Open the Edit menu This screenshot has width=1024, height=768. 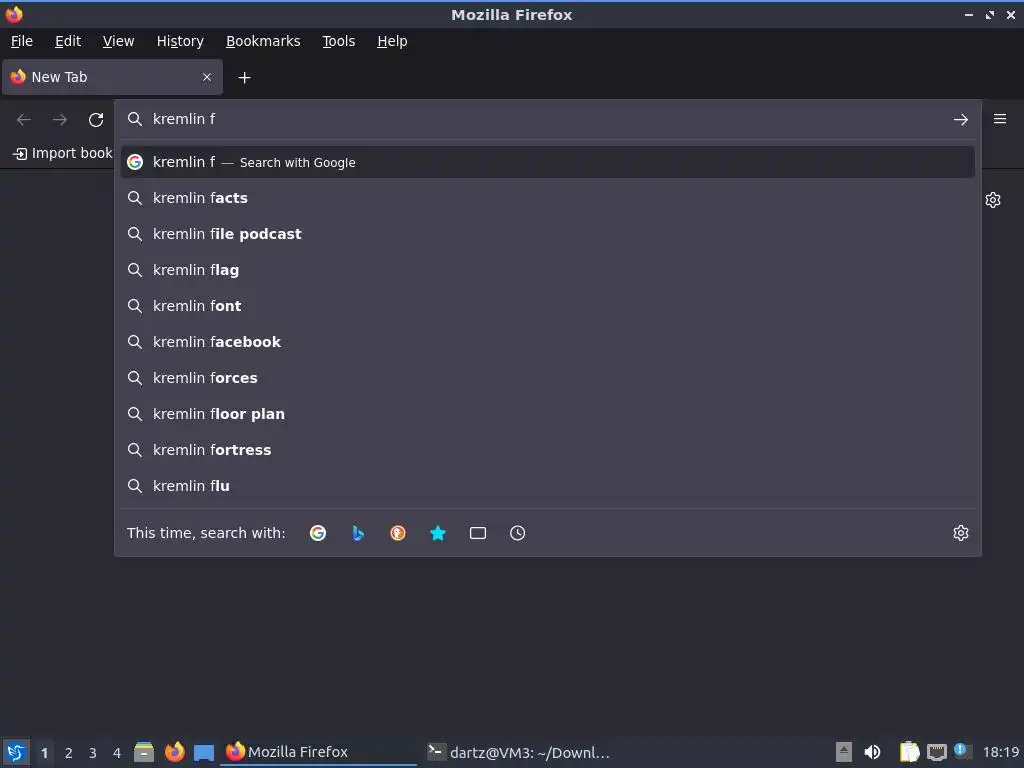tap(68, 41)
